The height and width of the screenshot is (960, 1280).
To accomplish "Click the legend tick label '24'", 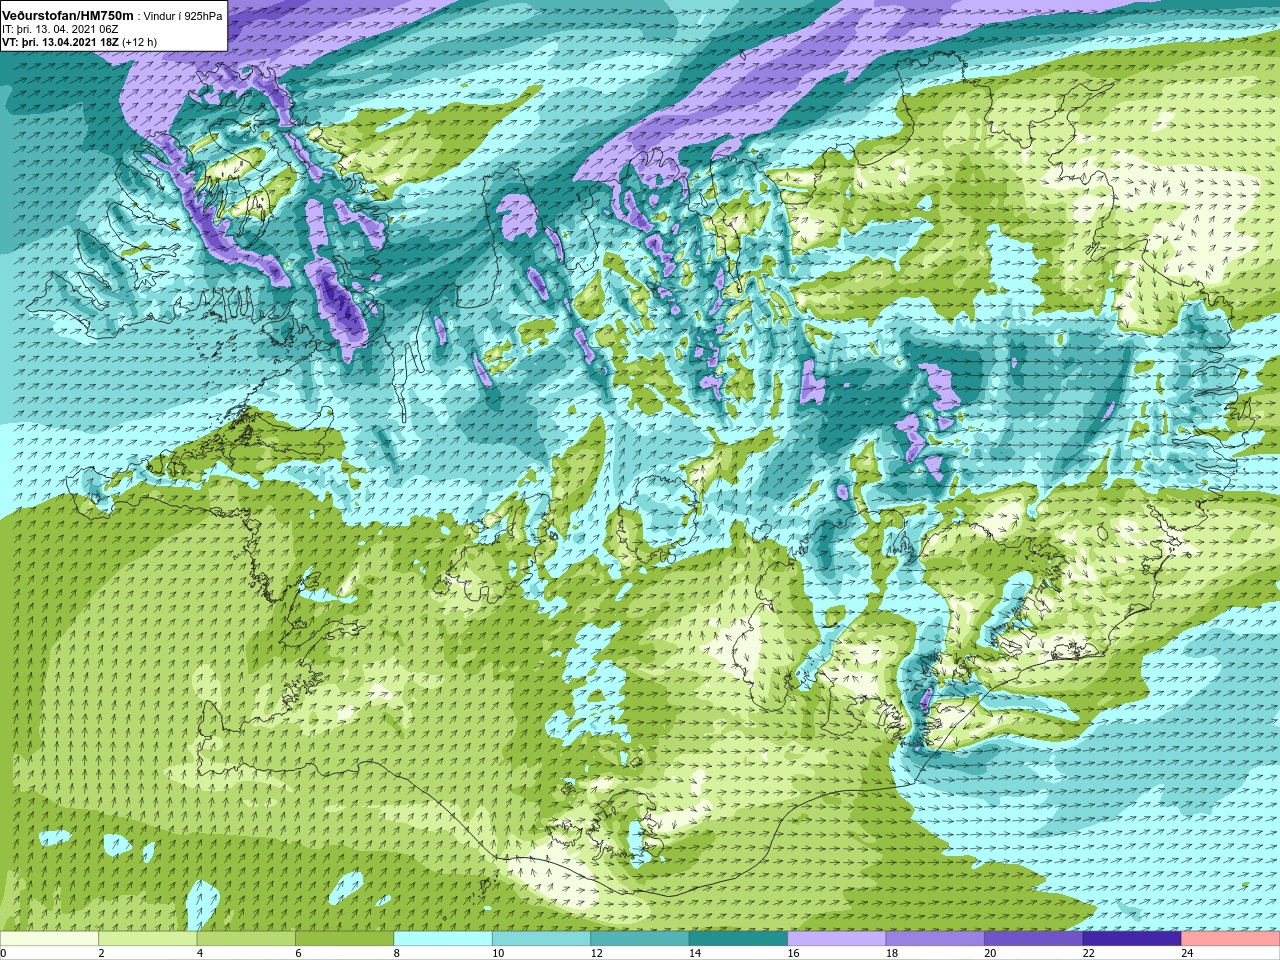I will pos(1188,953).
